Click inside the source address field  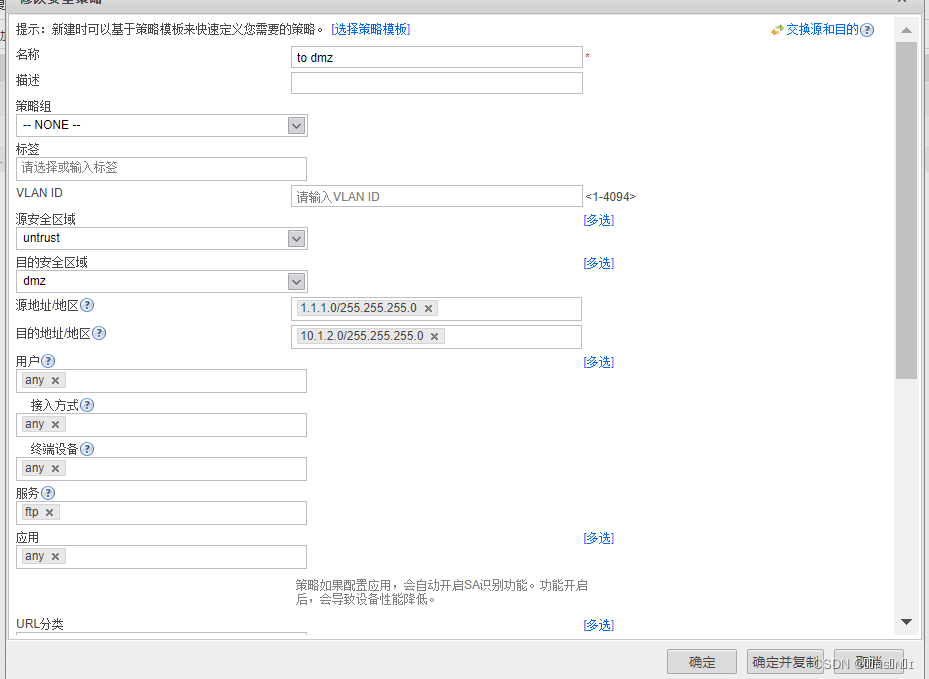click(x=436, y=309)
